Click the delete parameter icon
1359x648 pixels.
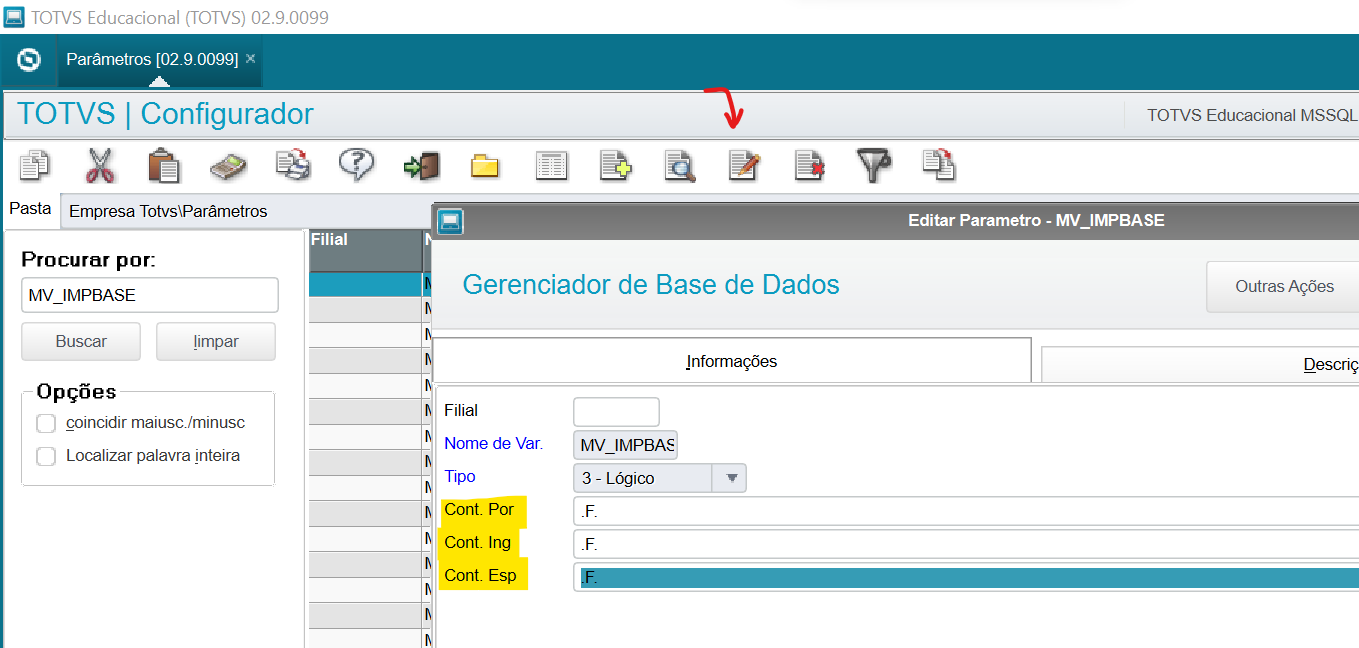pyautogui.click(x=809, y=165)
